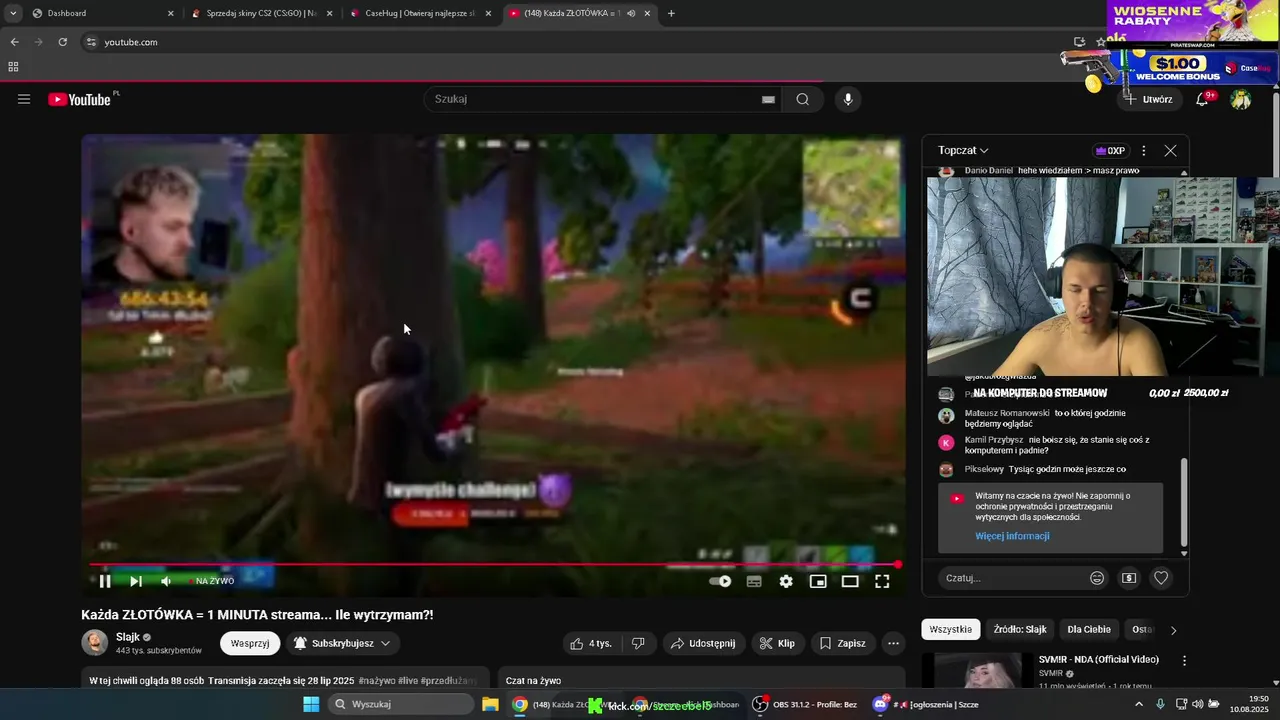Click the red live progress bar
1280x720 pixels.
(494, 565)
